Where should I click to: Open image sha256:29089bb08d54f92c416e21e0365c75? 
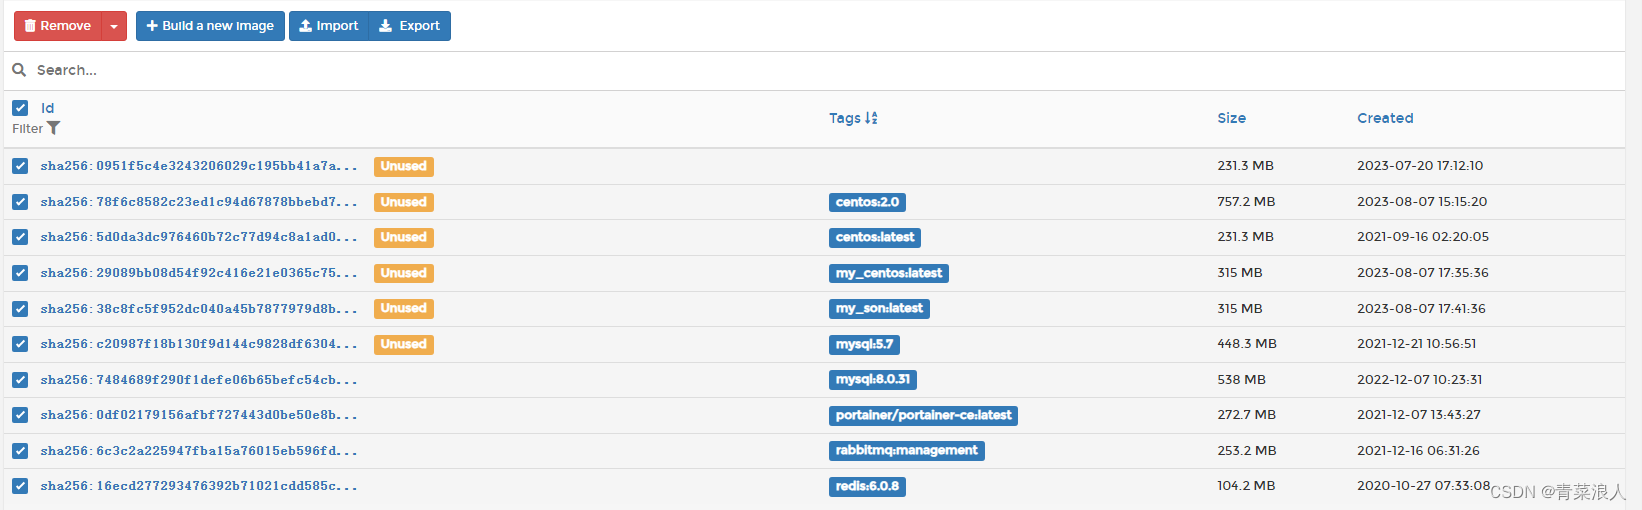199,273
